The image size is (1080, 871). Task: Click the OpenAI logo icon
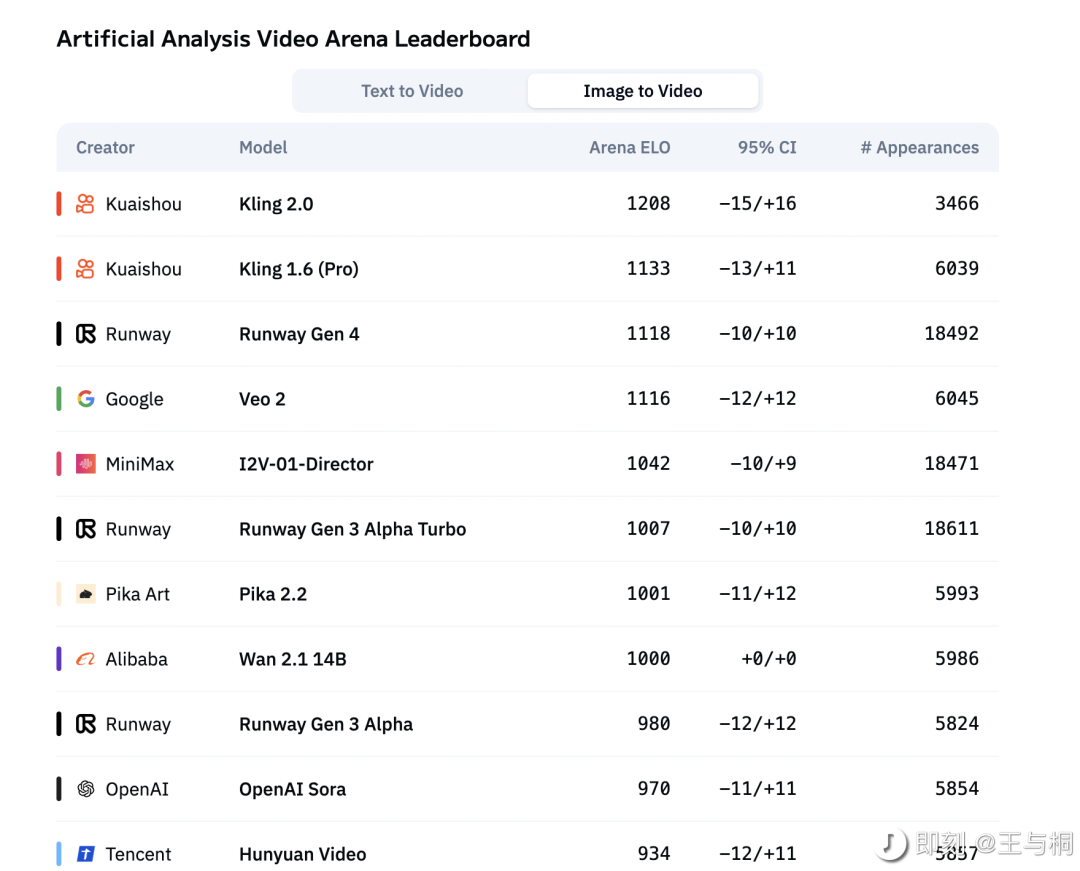click(85, 789)
